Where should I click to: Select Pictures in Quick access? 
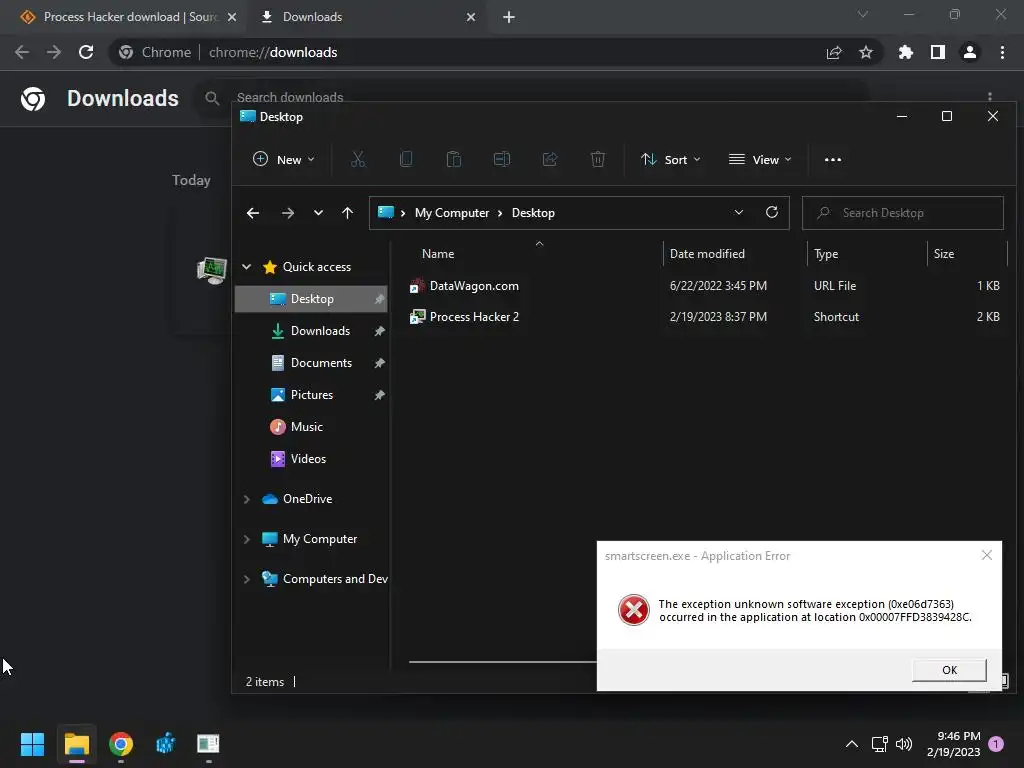click(x=311, y=395)
